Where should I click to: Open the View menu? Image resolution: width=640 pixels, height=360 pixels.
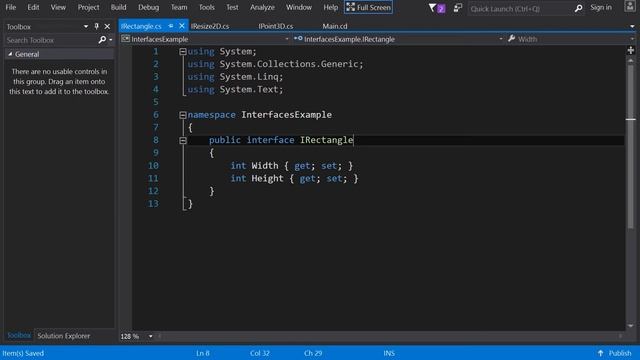click(58, 7)
